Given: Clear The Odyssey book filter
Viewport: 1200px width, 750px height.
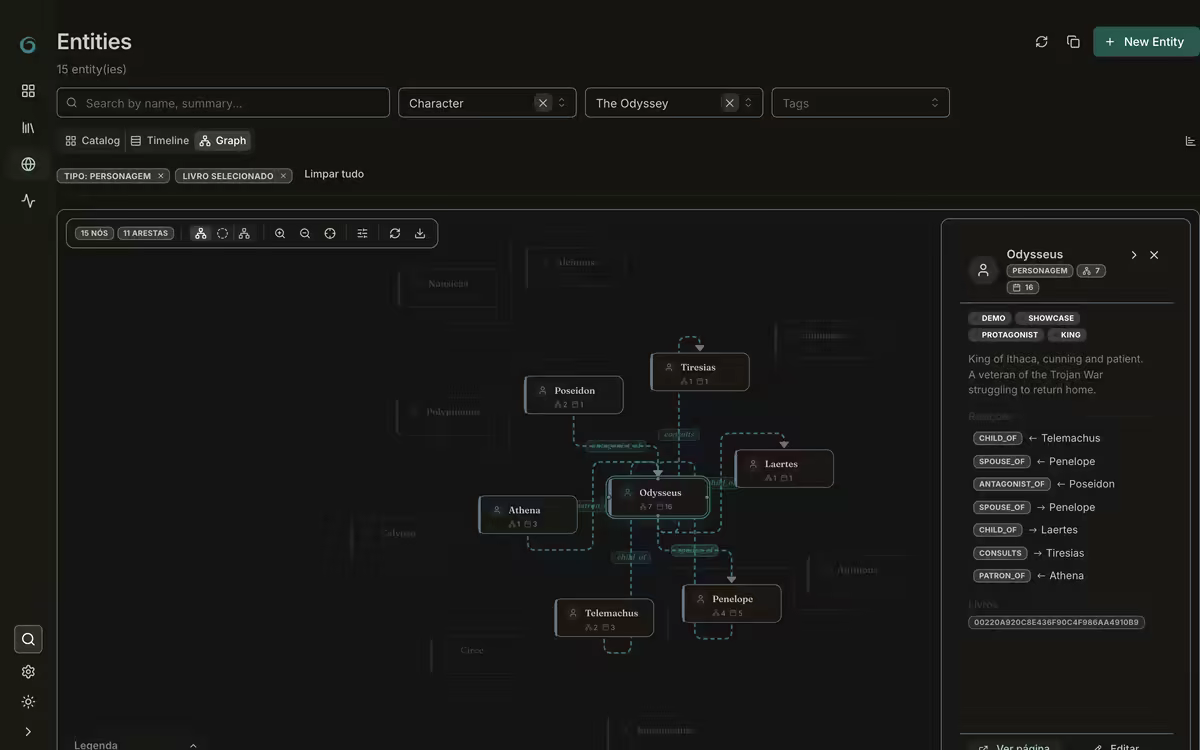Looking at the screenshot, I should tap(730, 103).
